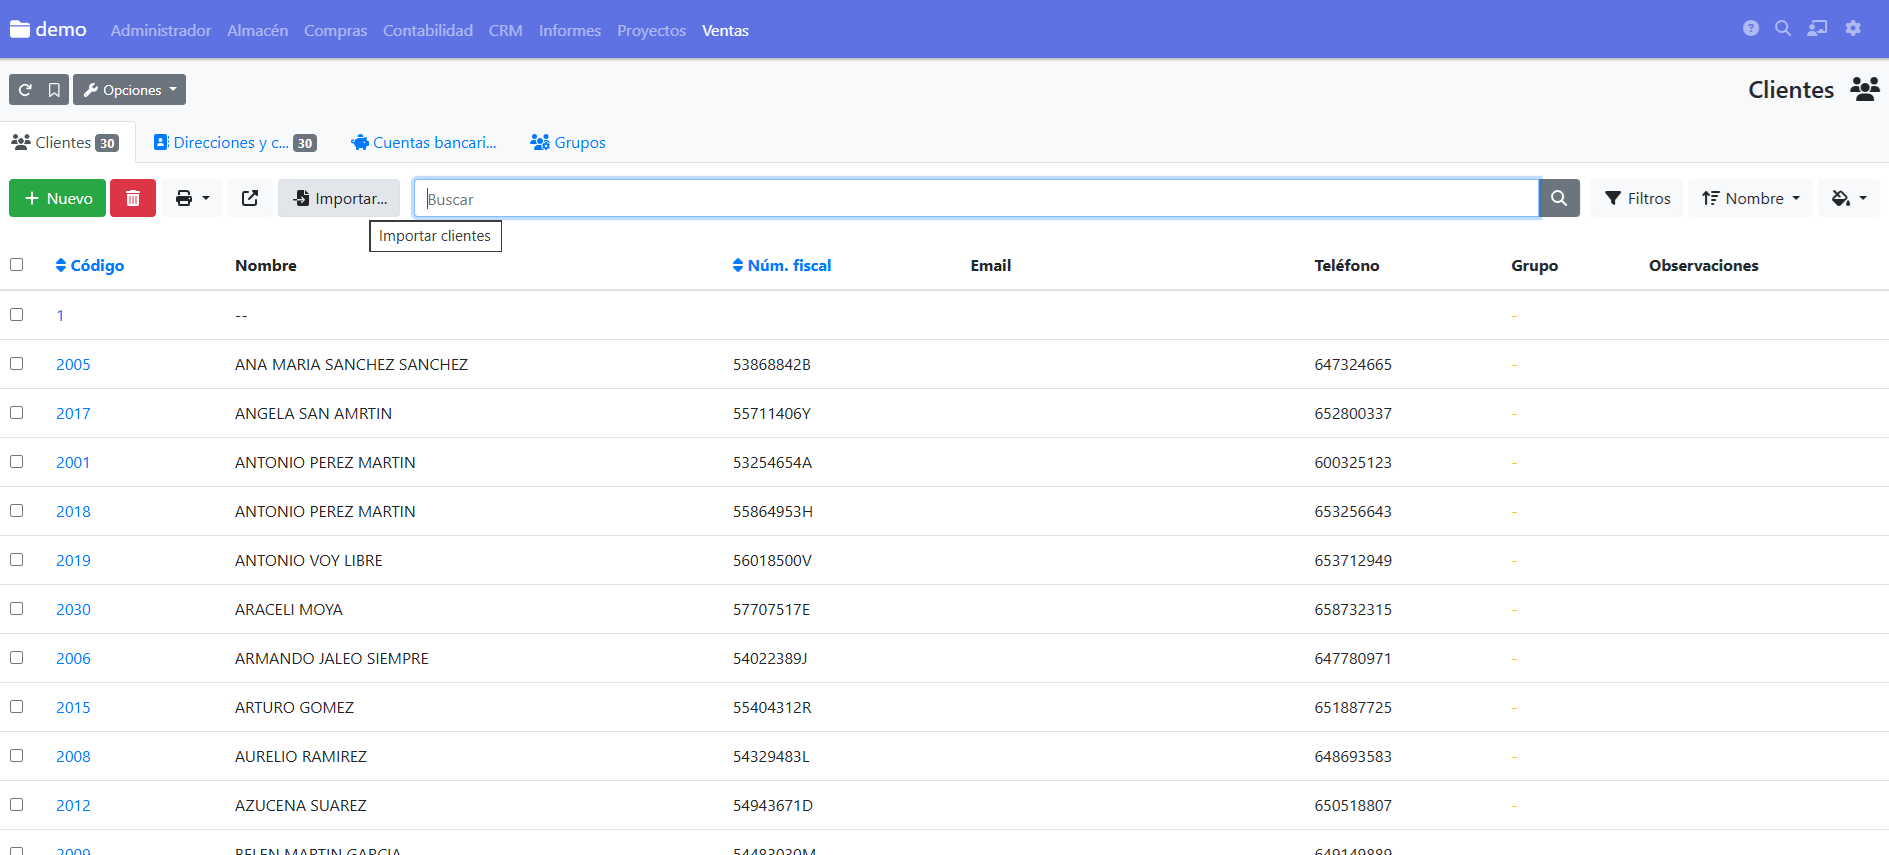This screenshot has height=855, width=1889.
Task: Expand the print options dropdown
Action: tap(192, 198)
